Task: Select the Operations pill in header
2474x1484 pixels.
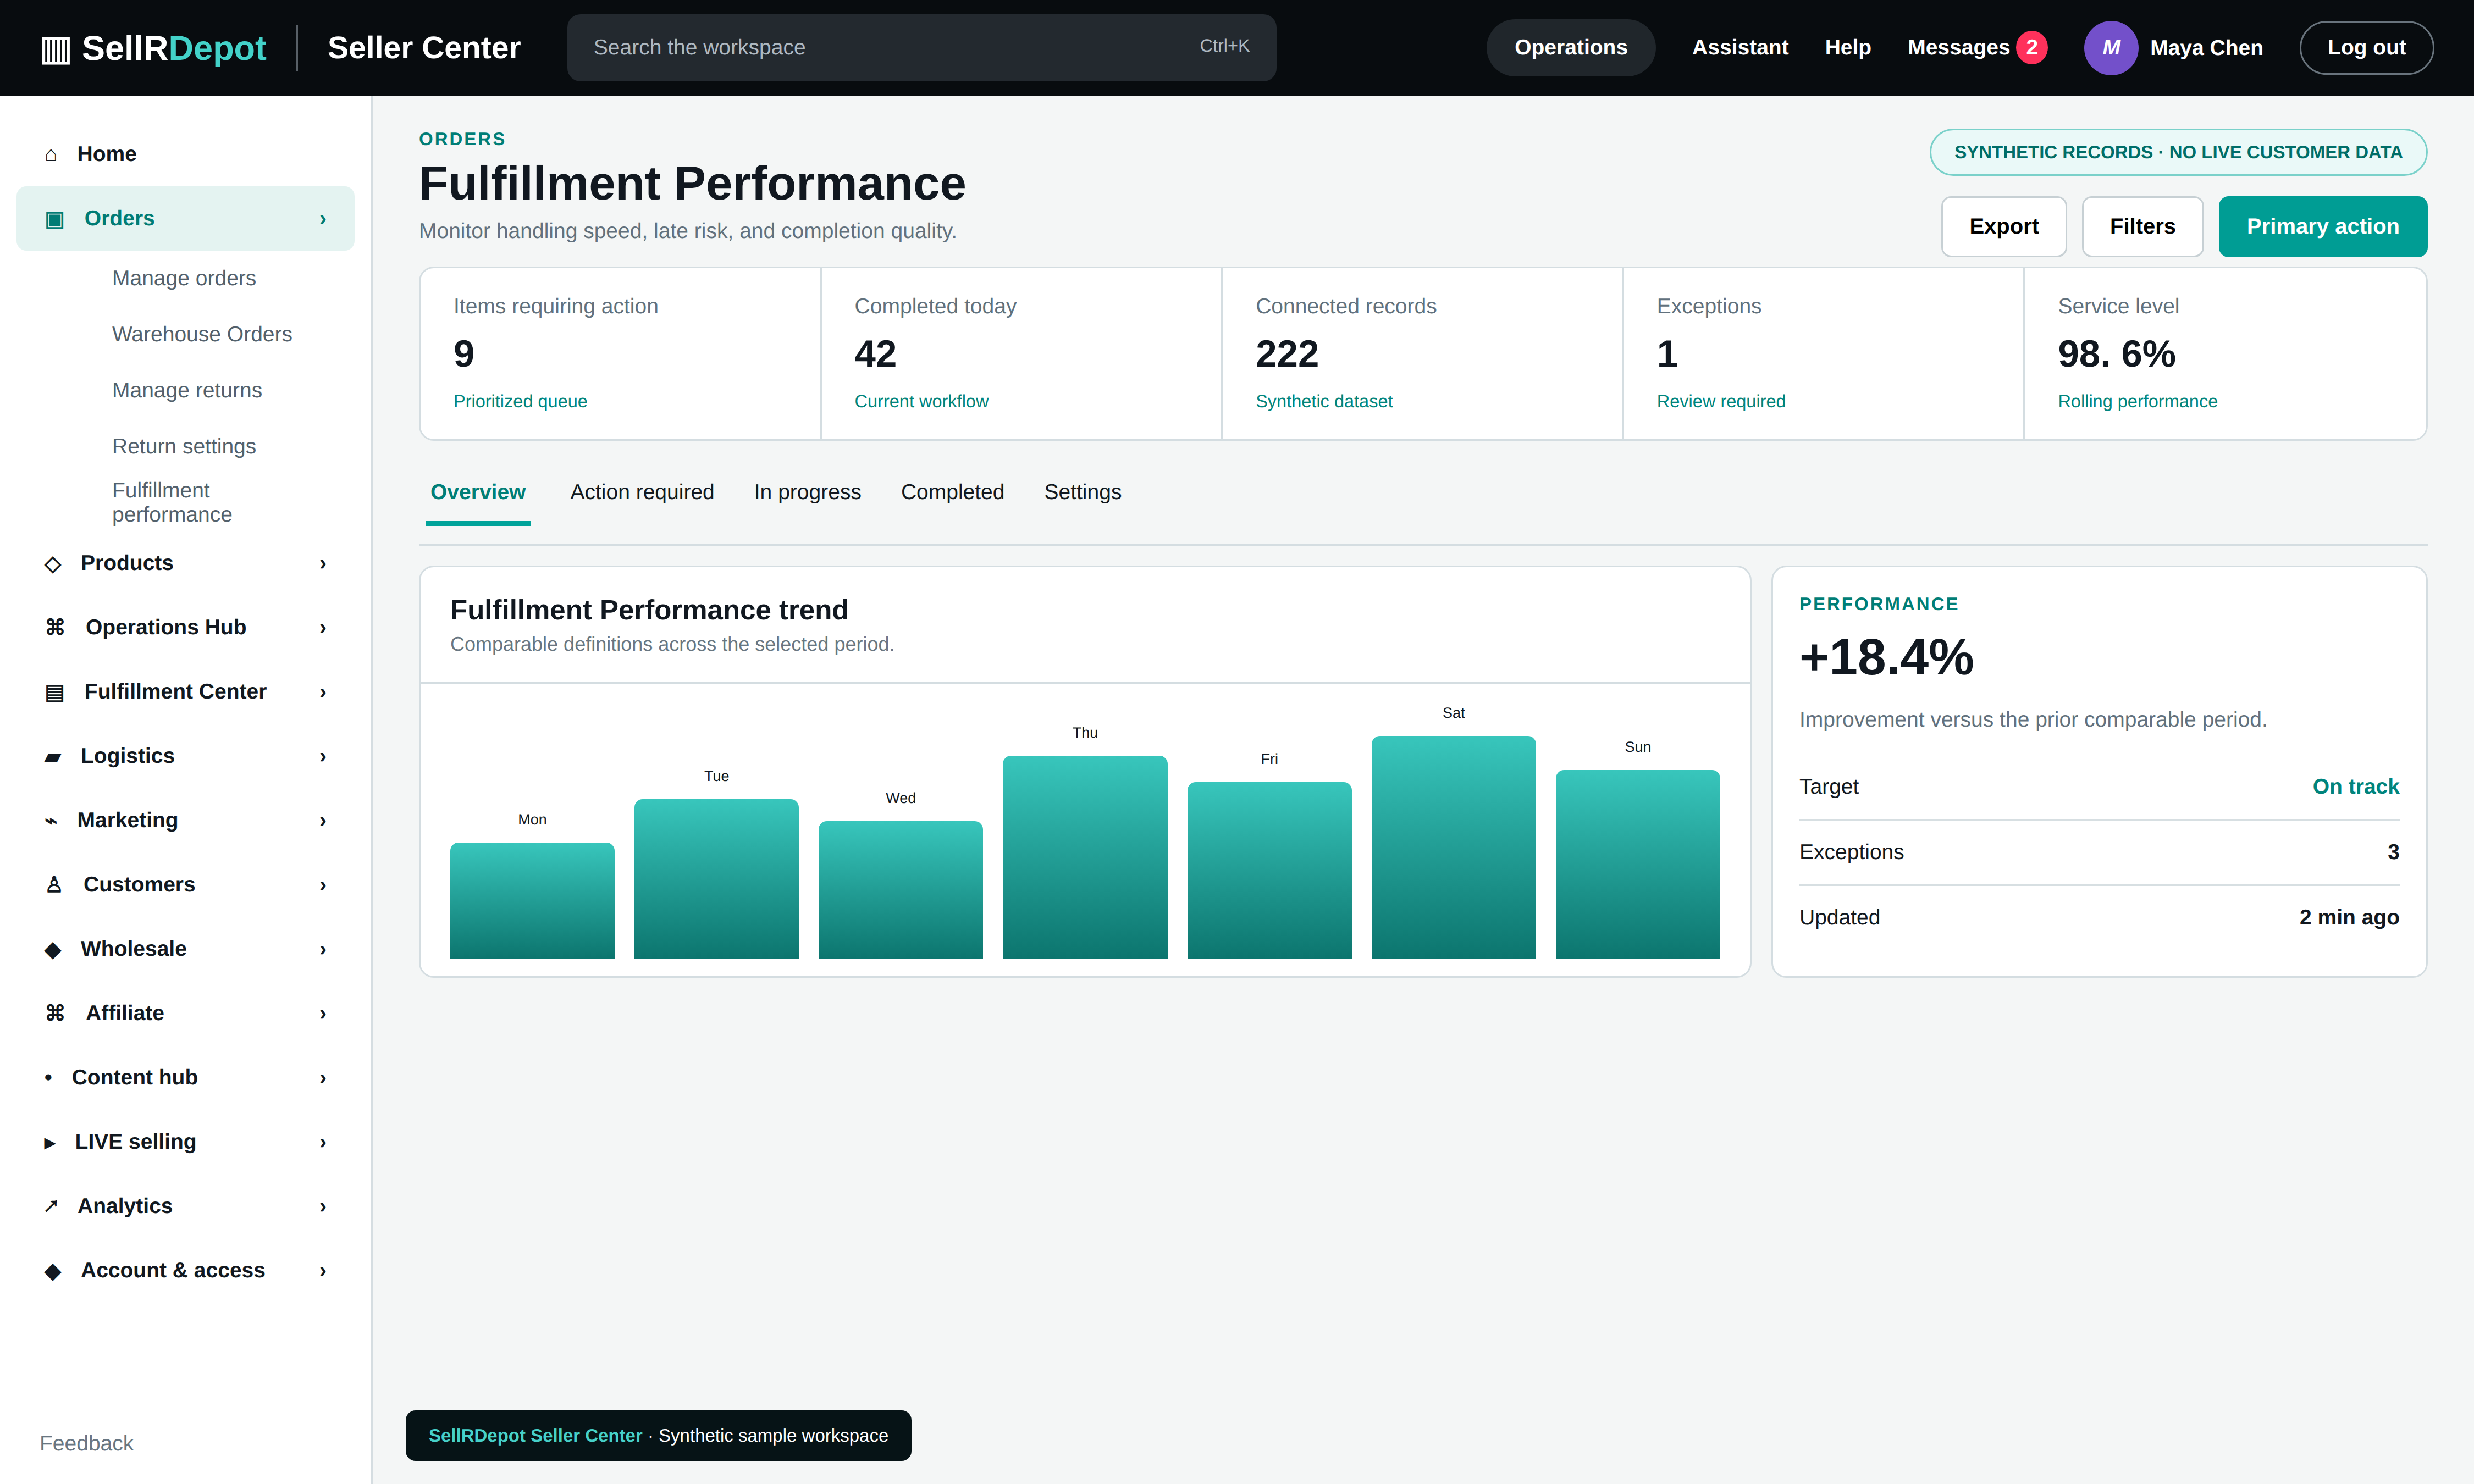Action: click(1570, 48)
